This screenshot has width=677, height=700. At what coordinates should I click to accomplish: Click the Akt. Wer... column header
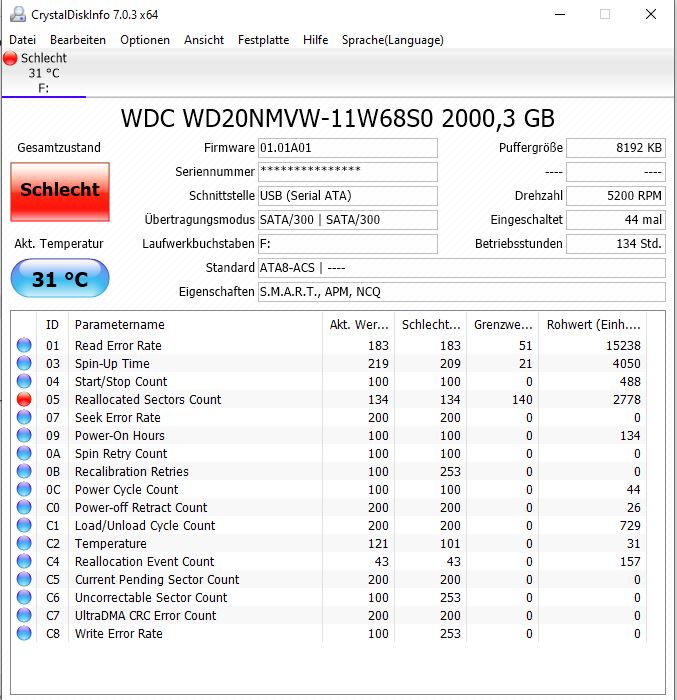[359, 325]
